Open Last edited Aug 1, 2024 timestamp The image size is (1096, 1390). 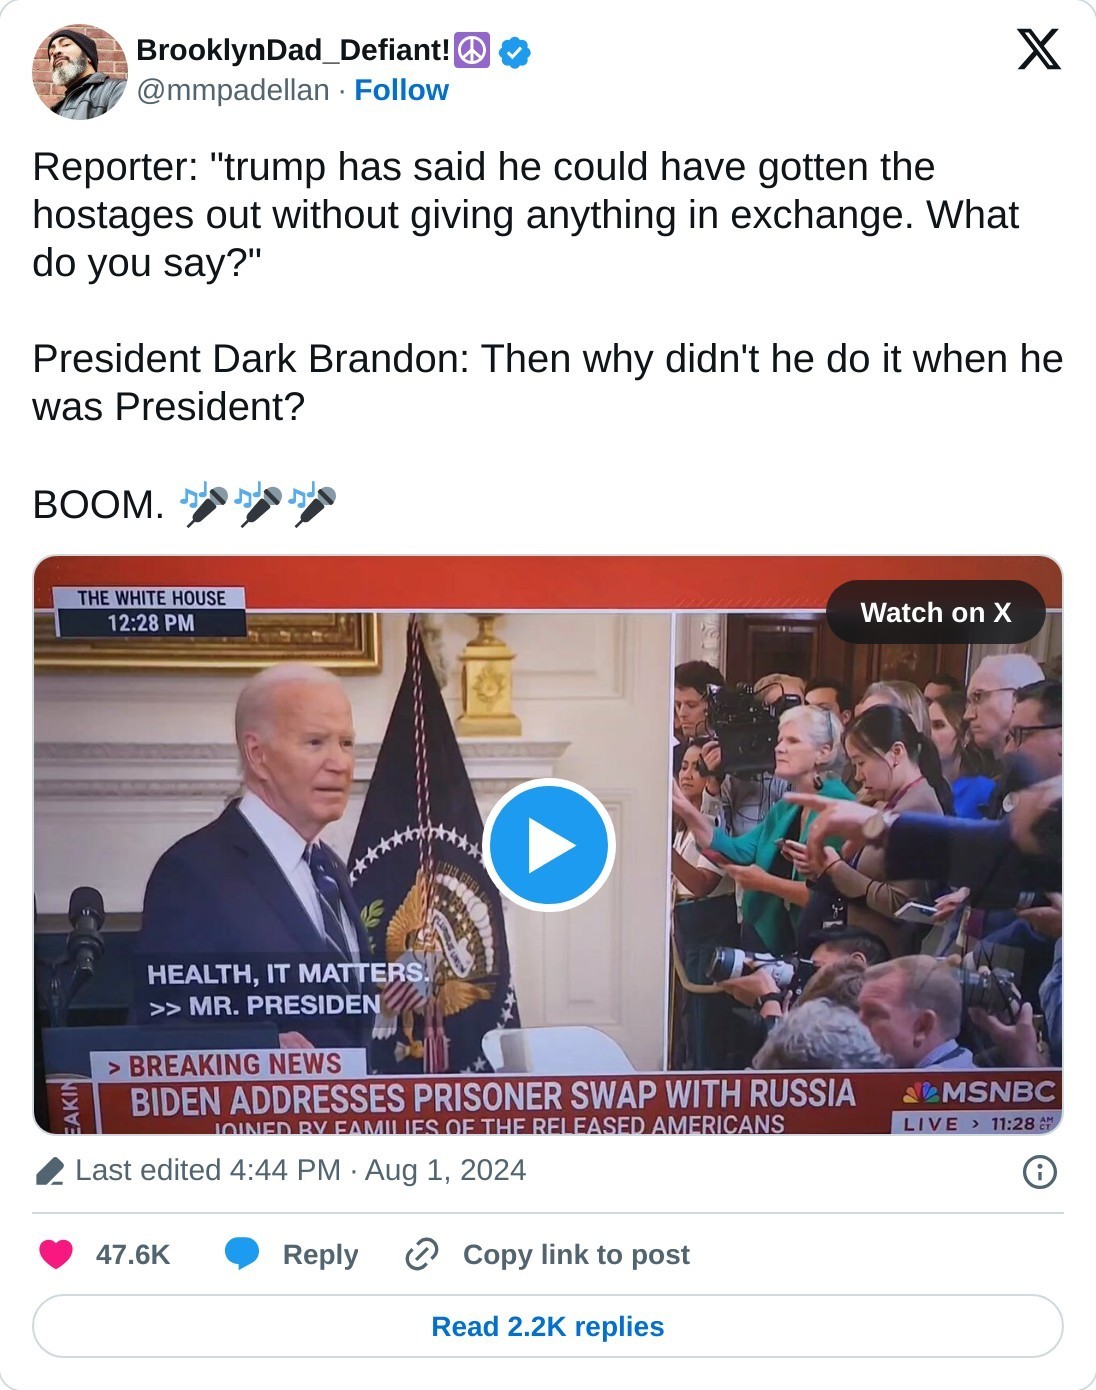click(301, 1170)
